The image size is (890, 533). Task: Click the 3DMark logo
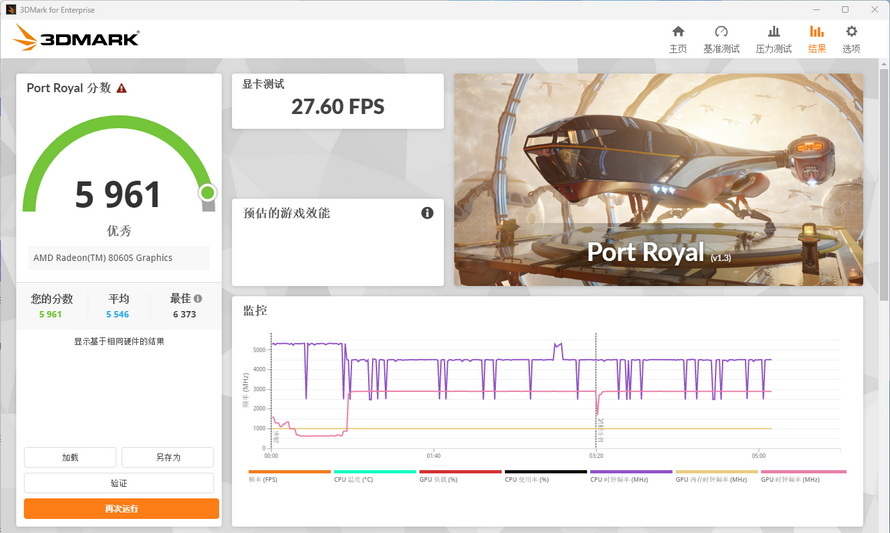point(75,38)
